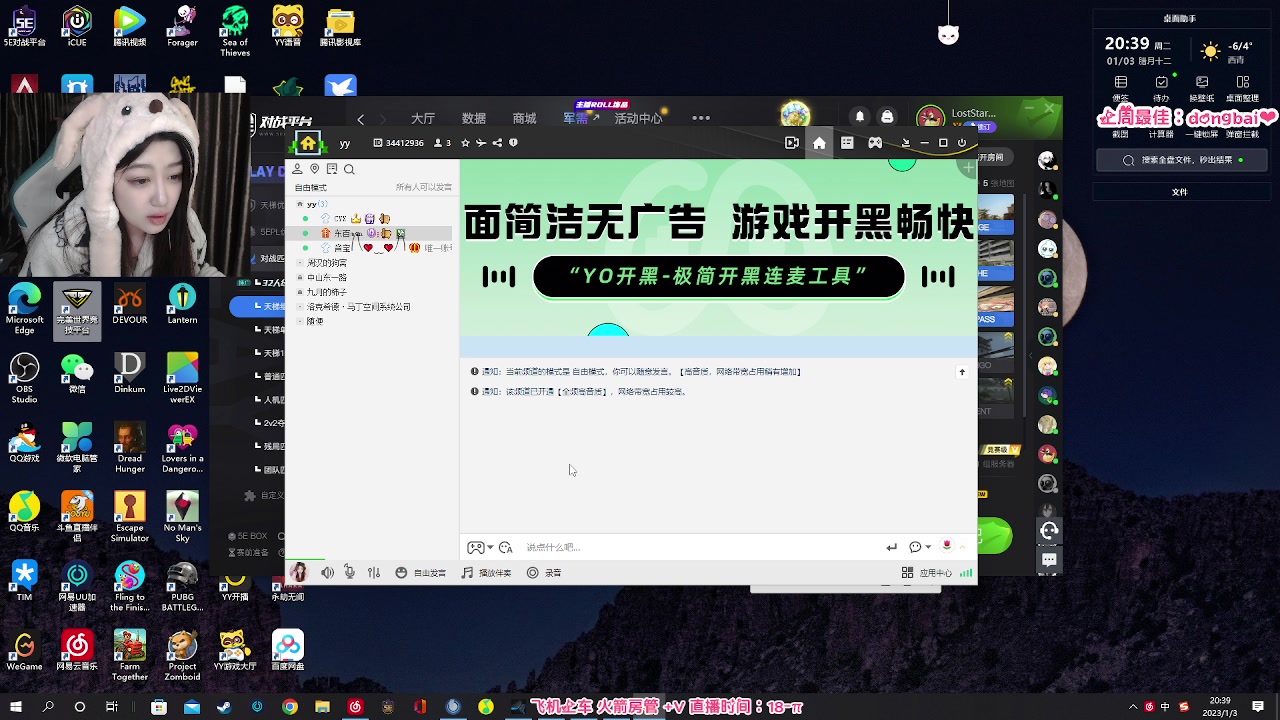Open the PUBG BATTLEGROUNDS desktop shortcut

click(182, 588)
